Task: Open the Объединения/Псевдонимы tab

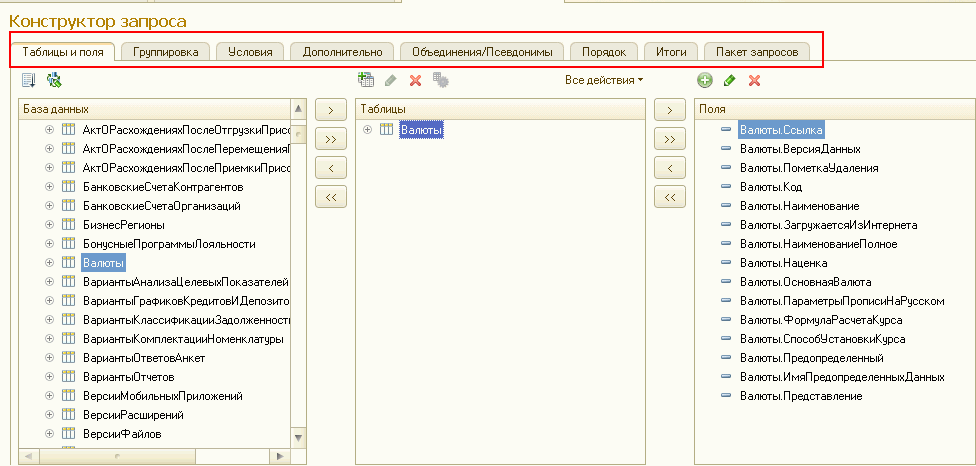Action: (482, 52)
